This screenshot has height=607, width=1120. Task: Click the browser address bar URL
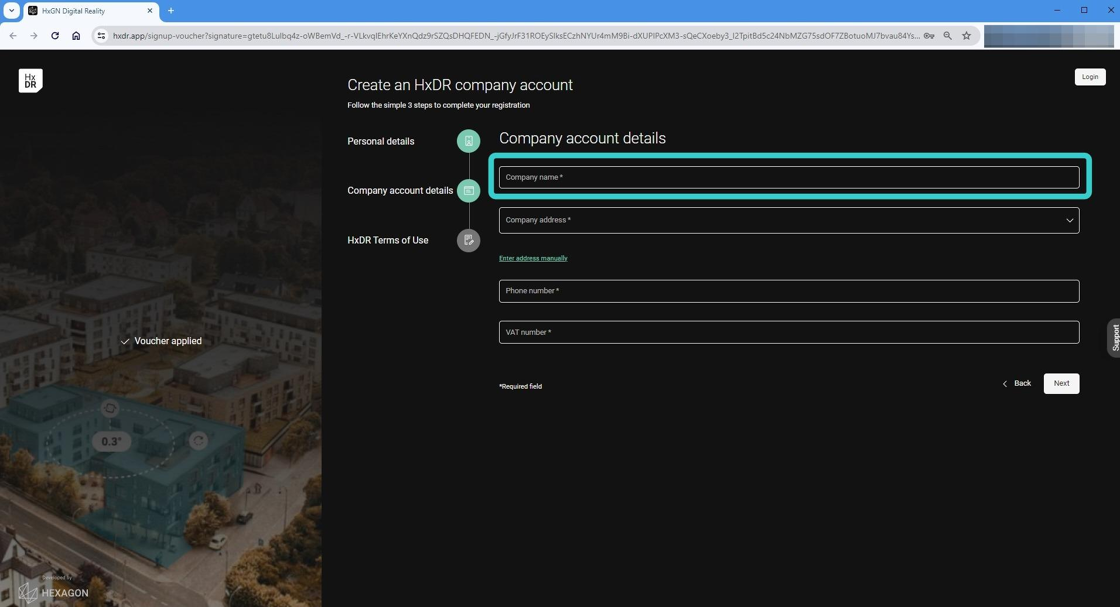(516, 36)
